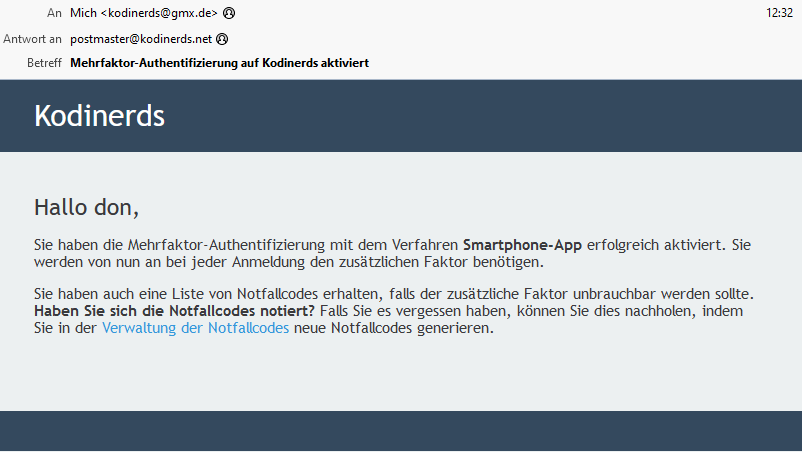The image size is (802, 452).
Task: Open the Verwaltung der Notfallcodes link
Action: pos(195,328)
